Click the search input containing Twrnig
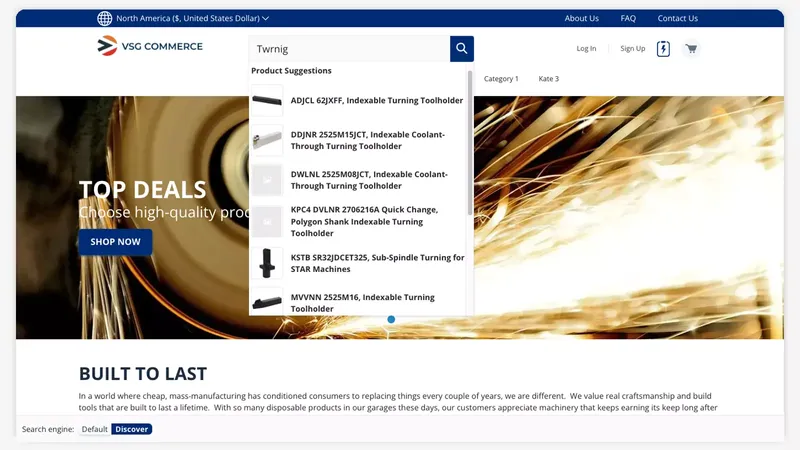The width and height of the screenshot is (800, 450). pos(349,49)
